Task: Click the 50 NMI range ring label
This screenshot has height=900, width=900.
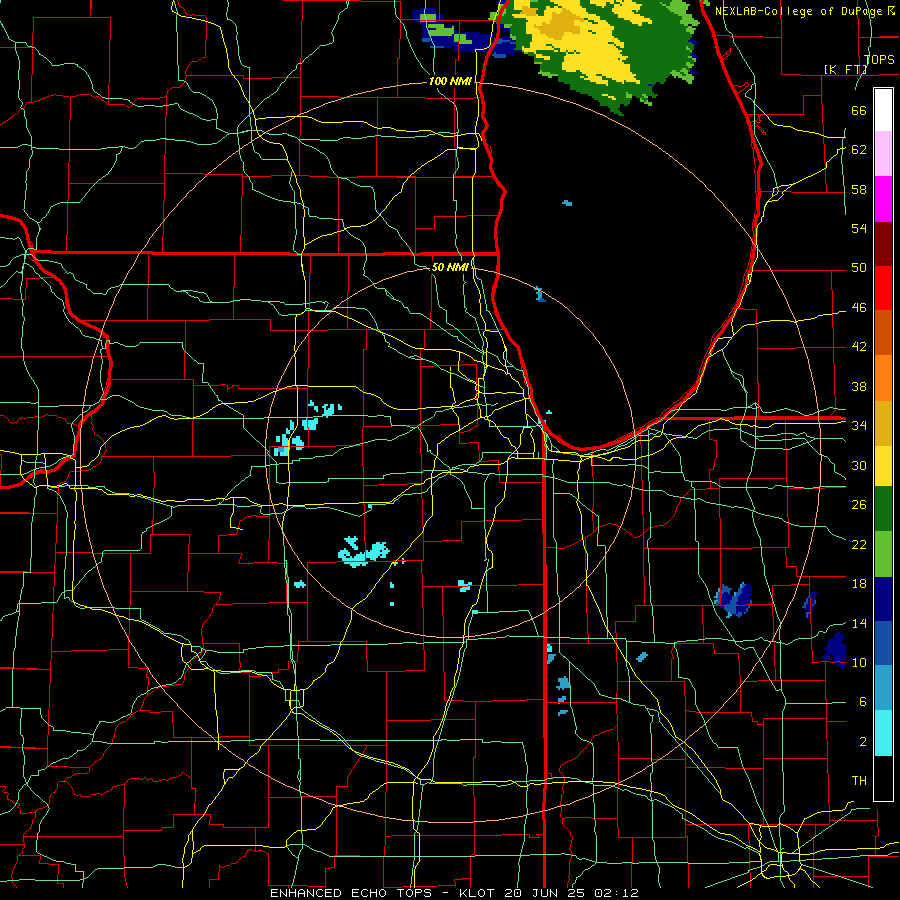Action: tap(450, 267)
